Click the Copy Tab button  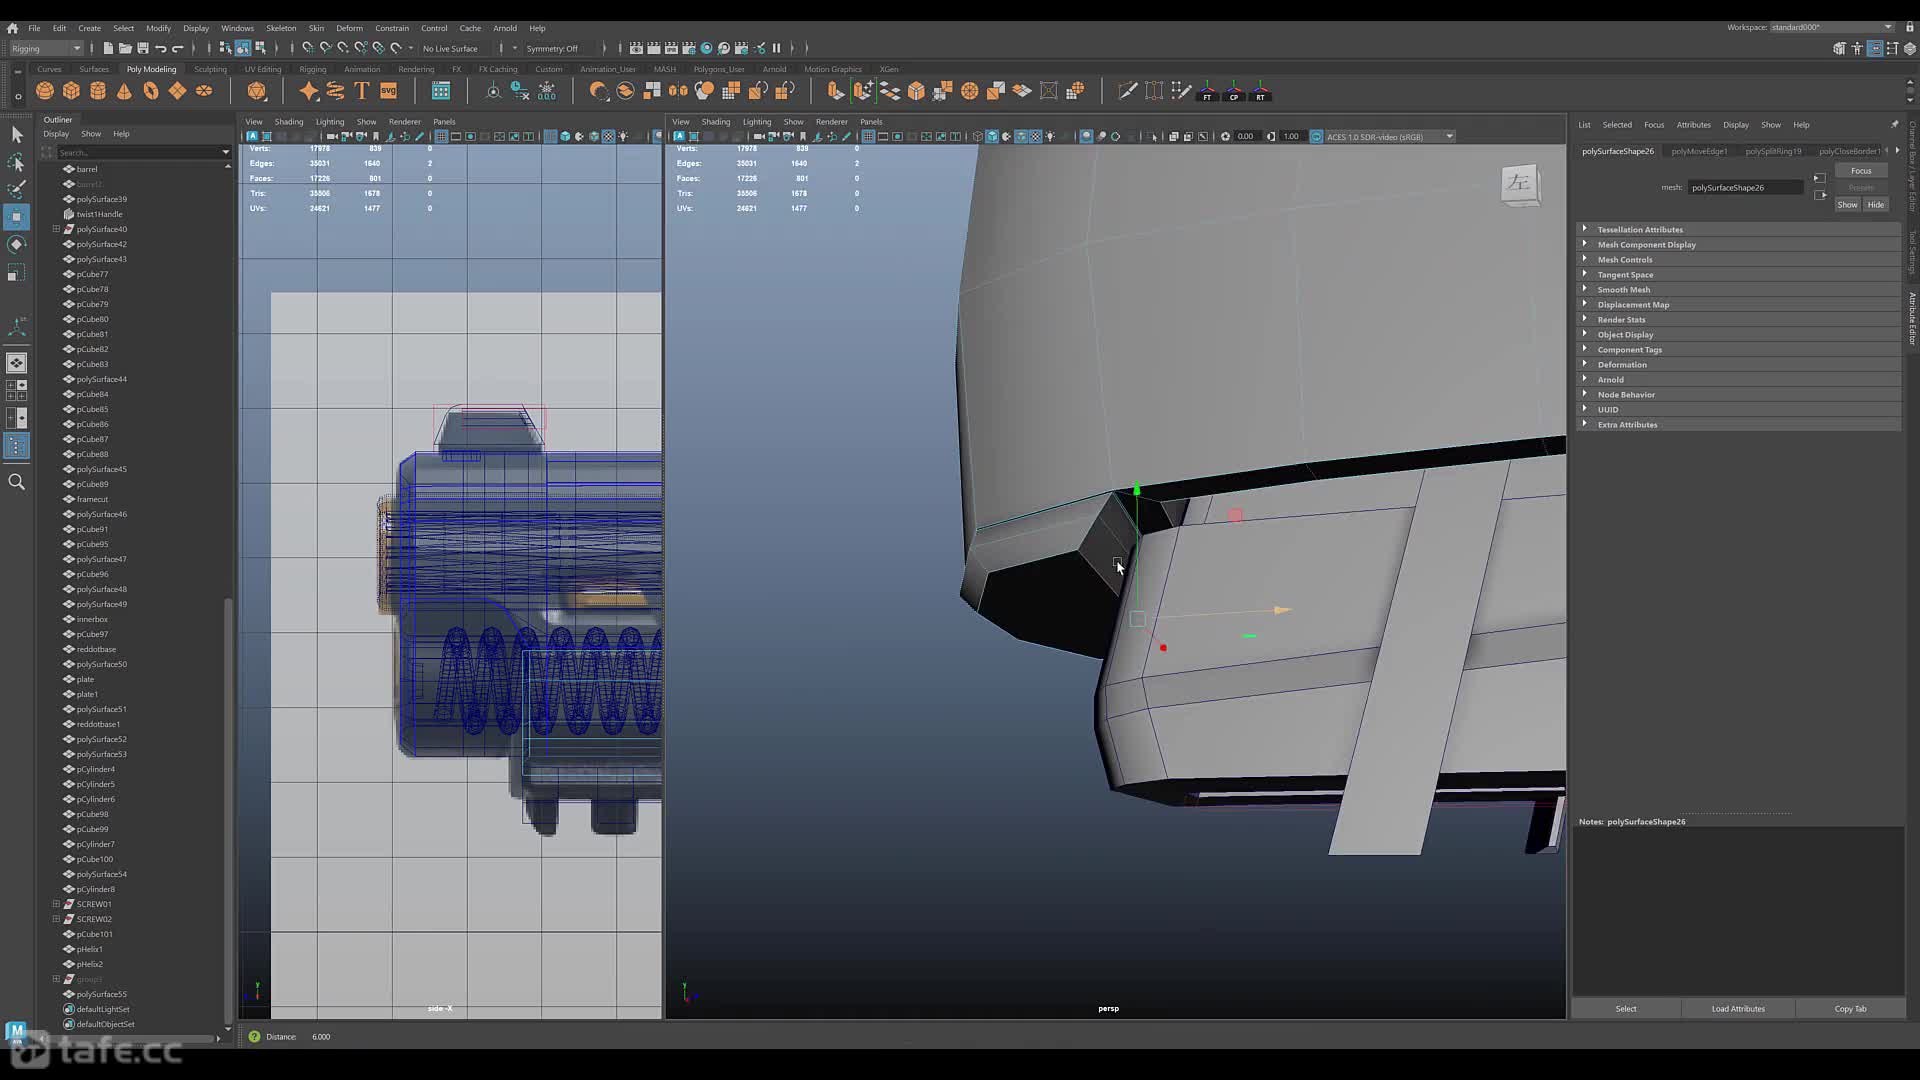[1850, 1009]
